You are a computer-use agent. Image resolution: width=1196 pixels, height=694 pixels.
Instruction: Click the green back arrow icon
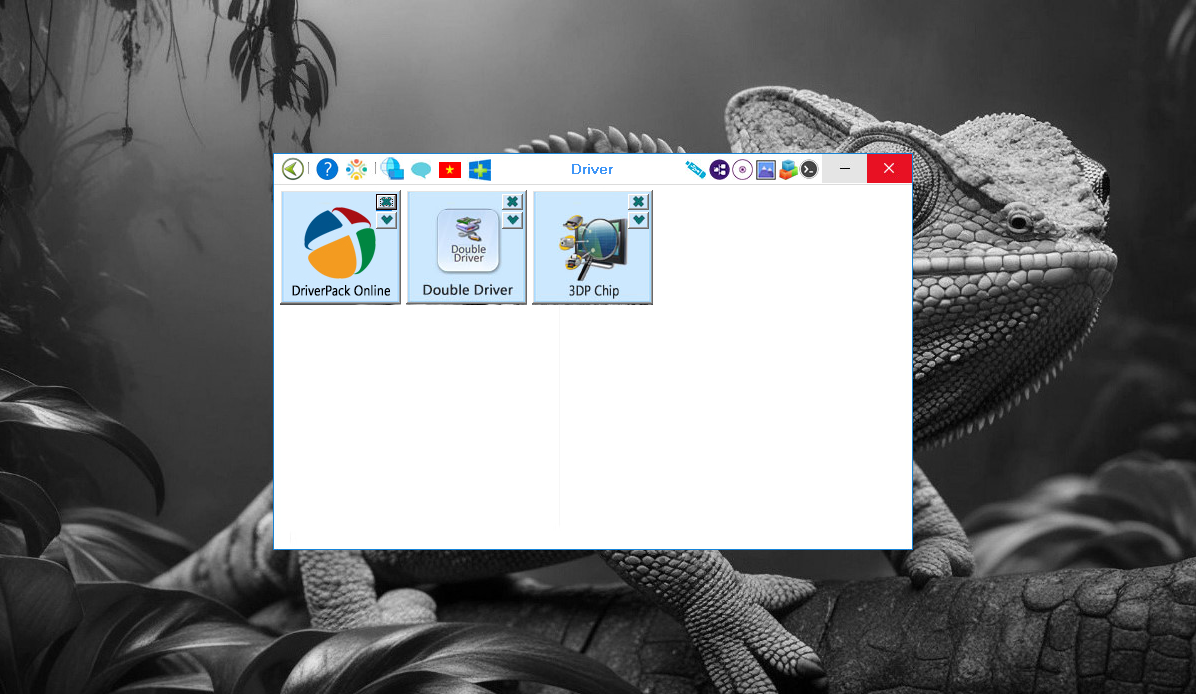pyautogui.click(x=292, y=169)
